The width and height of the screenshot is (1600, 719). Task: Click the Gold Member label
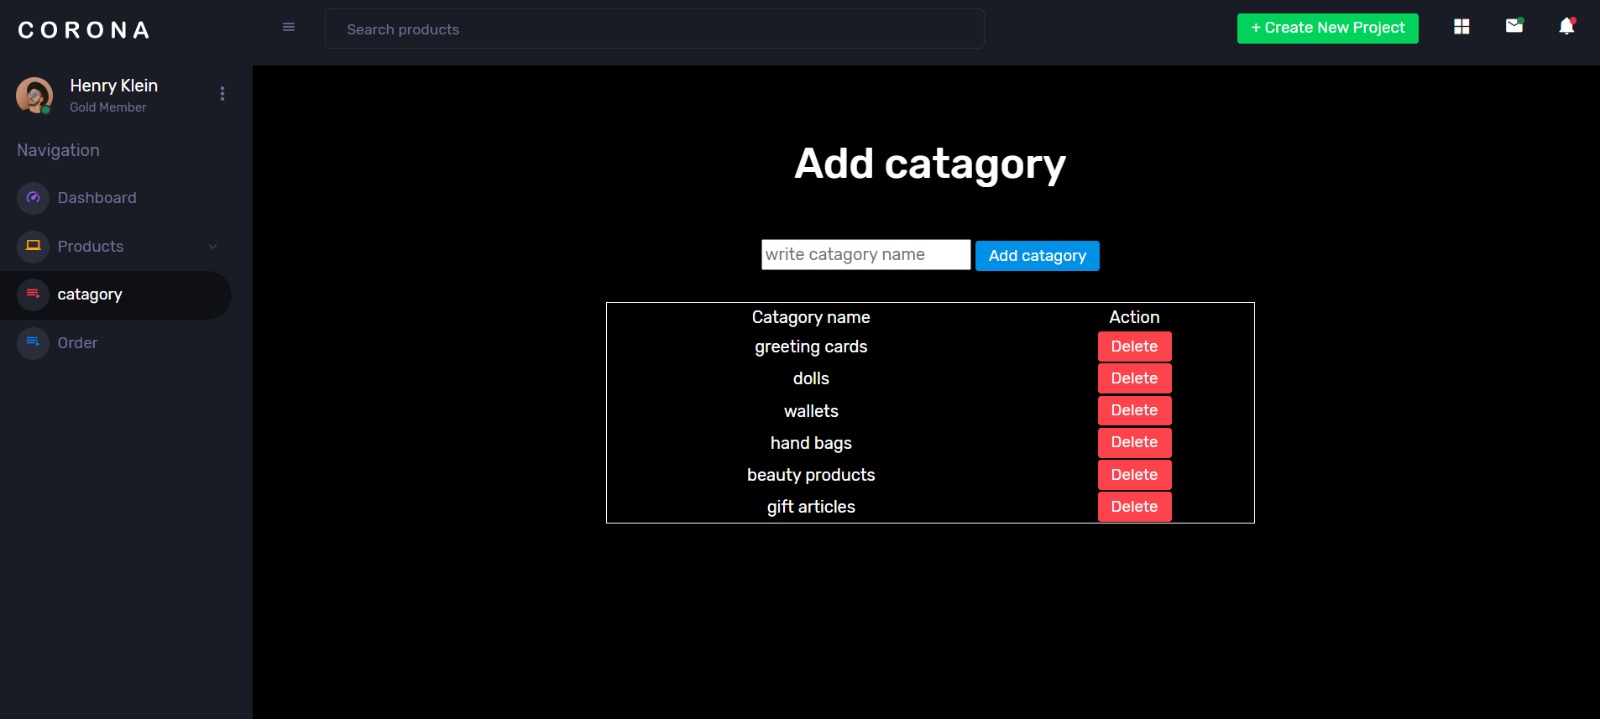(x=108, y=107)
